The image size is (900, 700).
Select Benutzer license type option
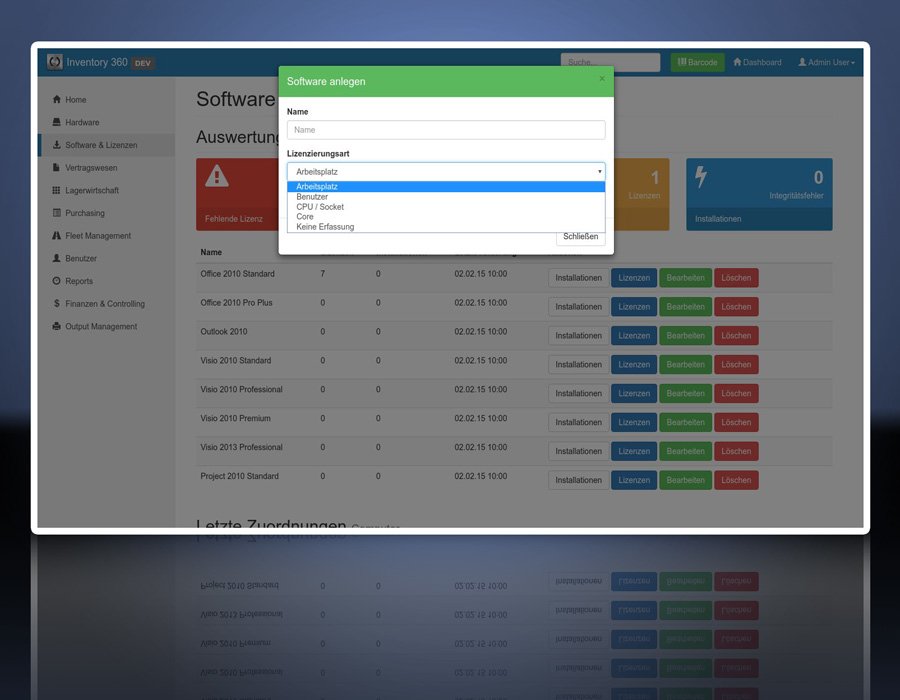coord(446,197)
